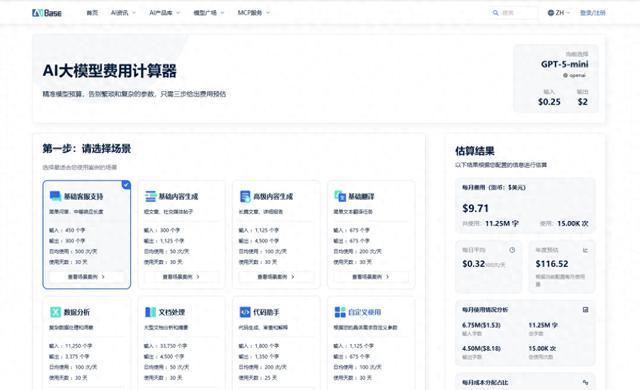Screen dimensions: 640x390
Task: Select the 代码助手 scenario card
Action: [276, 343]
